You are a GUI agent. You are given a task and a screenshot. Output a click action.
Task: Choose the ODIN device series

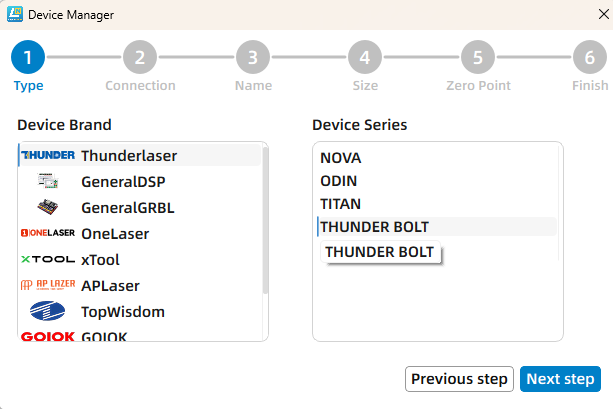[x=339, y=181]
